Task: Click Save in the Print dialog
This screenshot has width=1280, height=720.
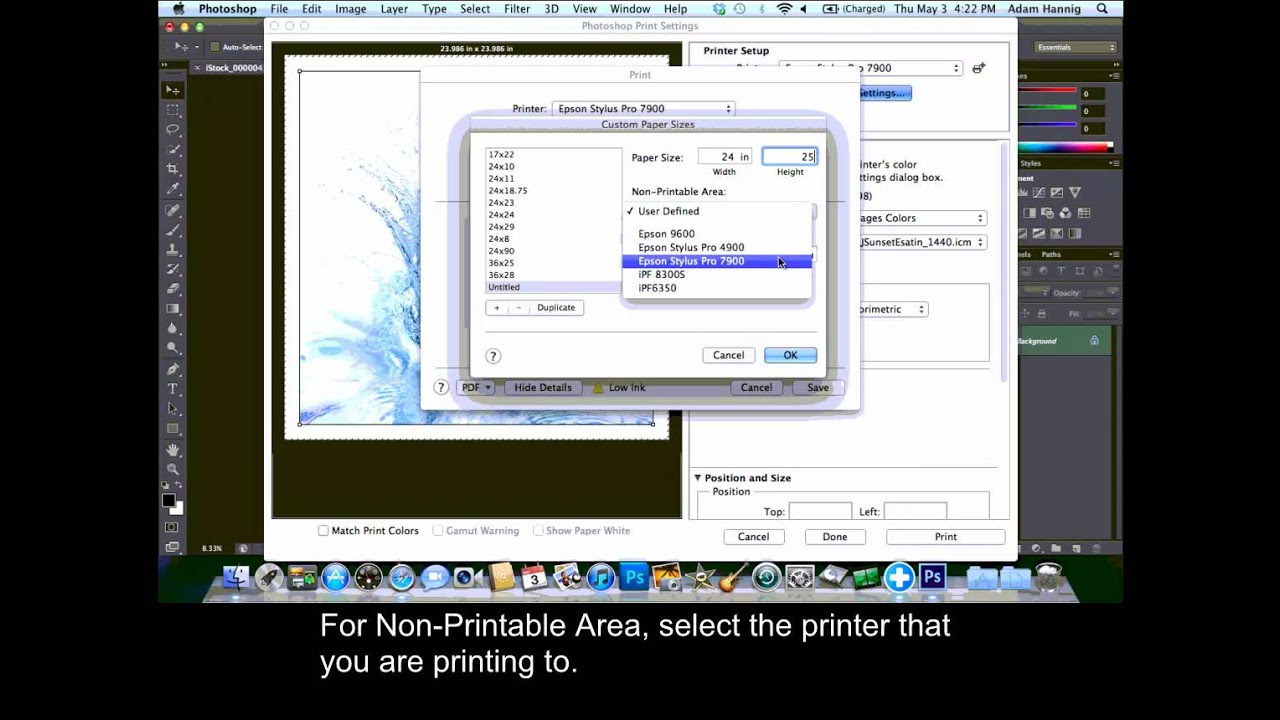Action: tap(818, 387)
